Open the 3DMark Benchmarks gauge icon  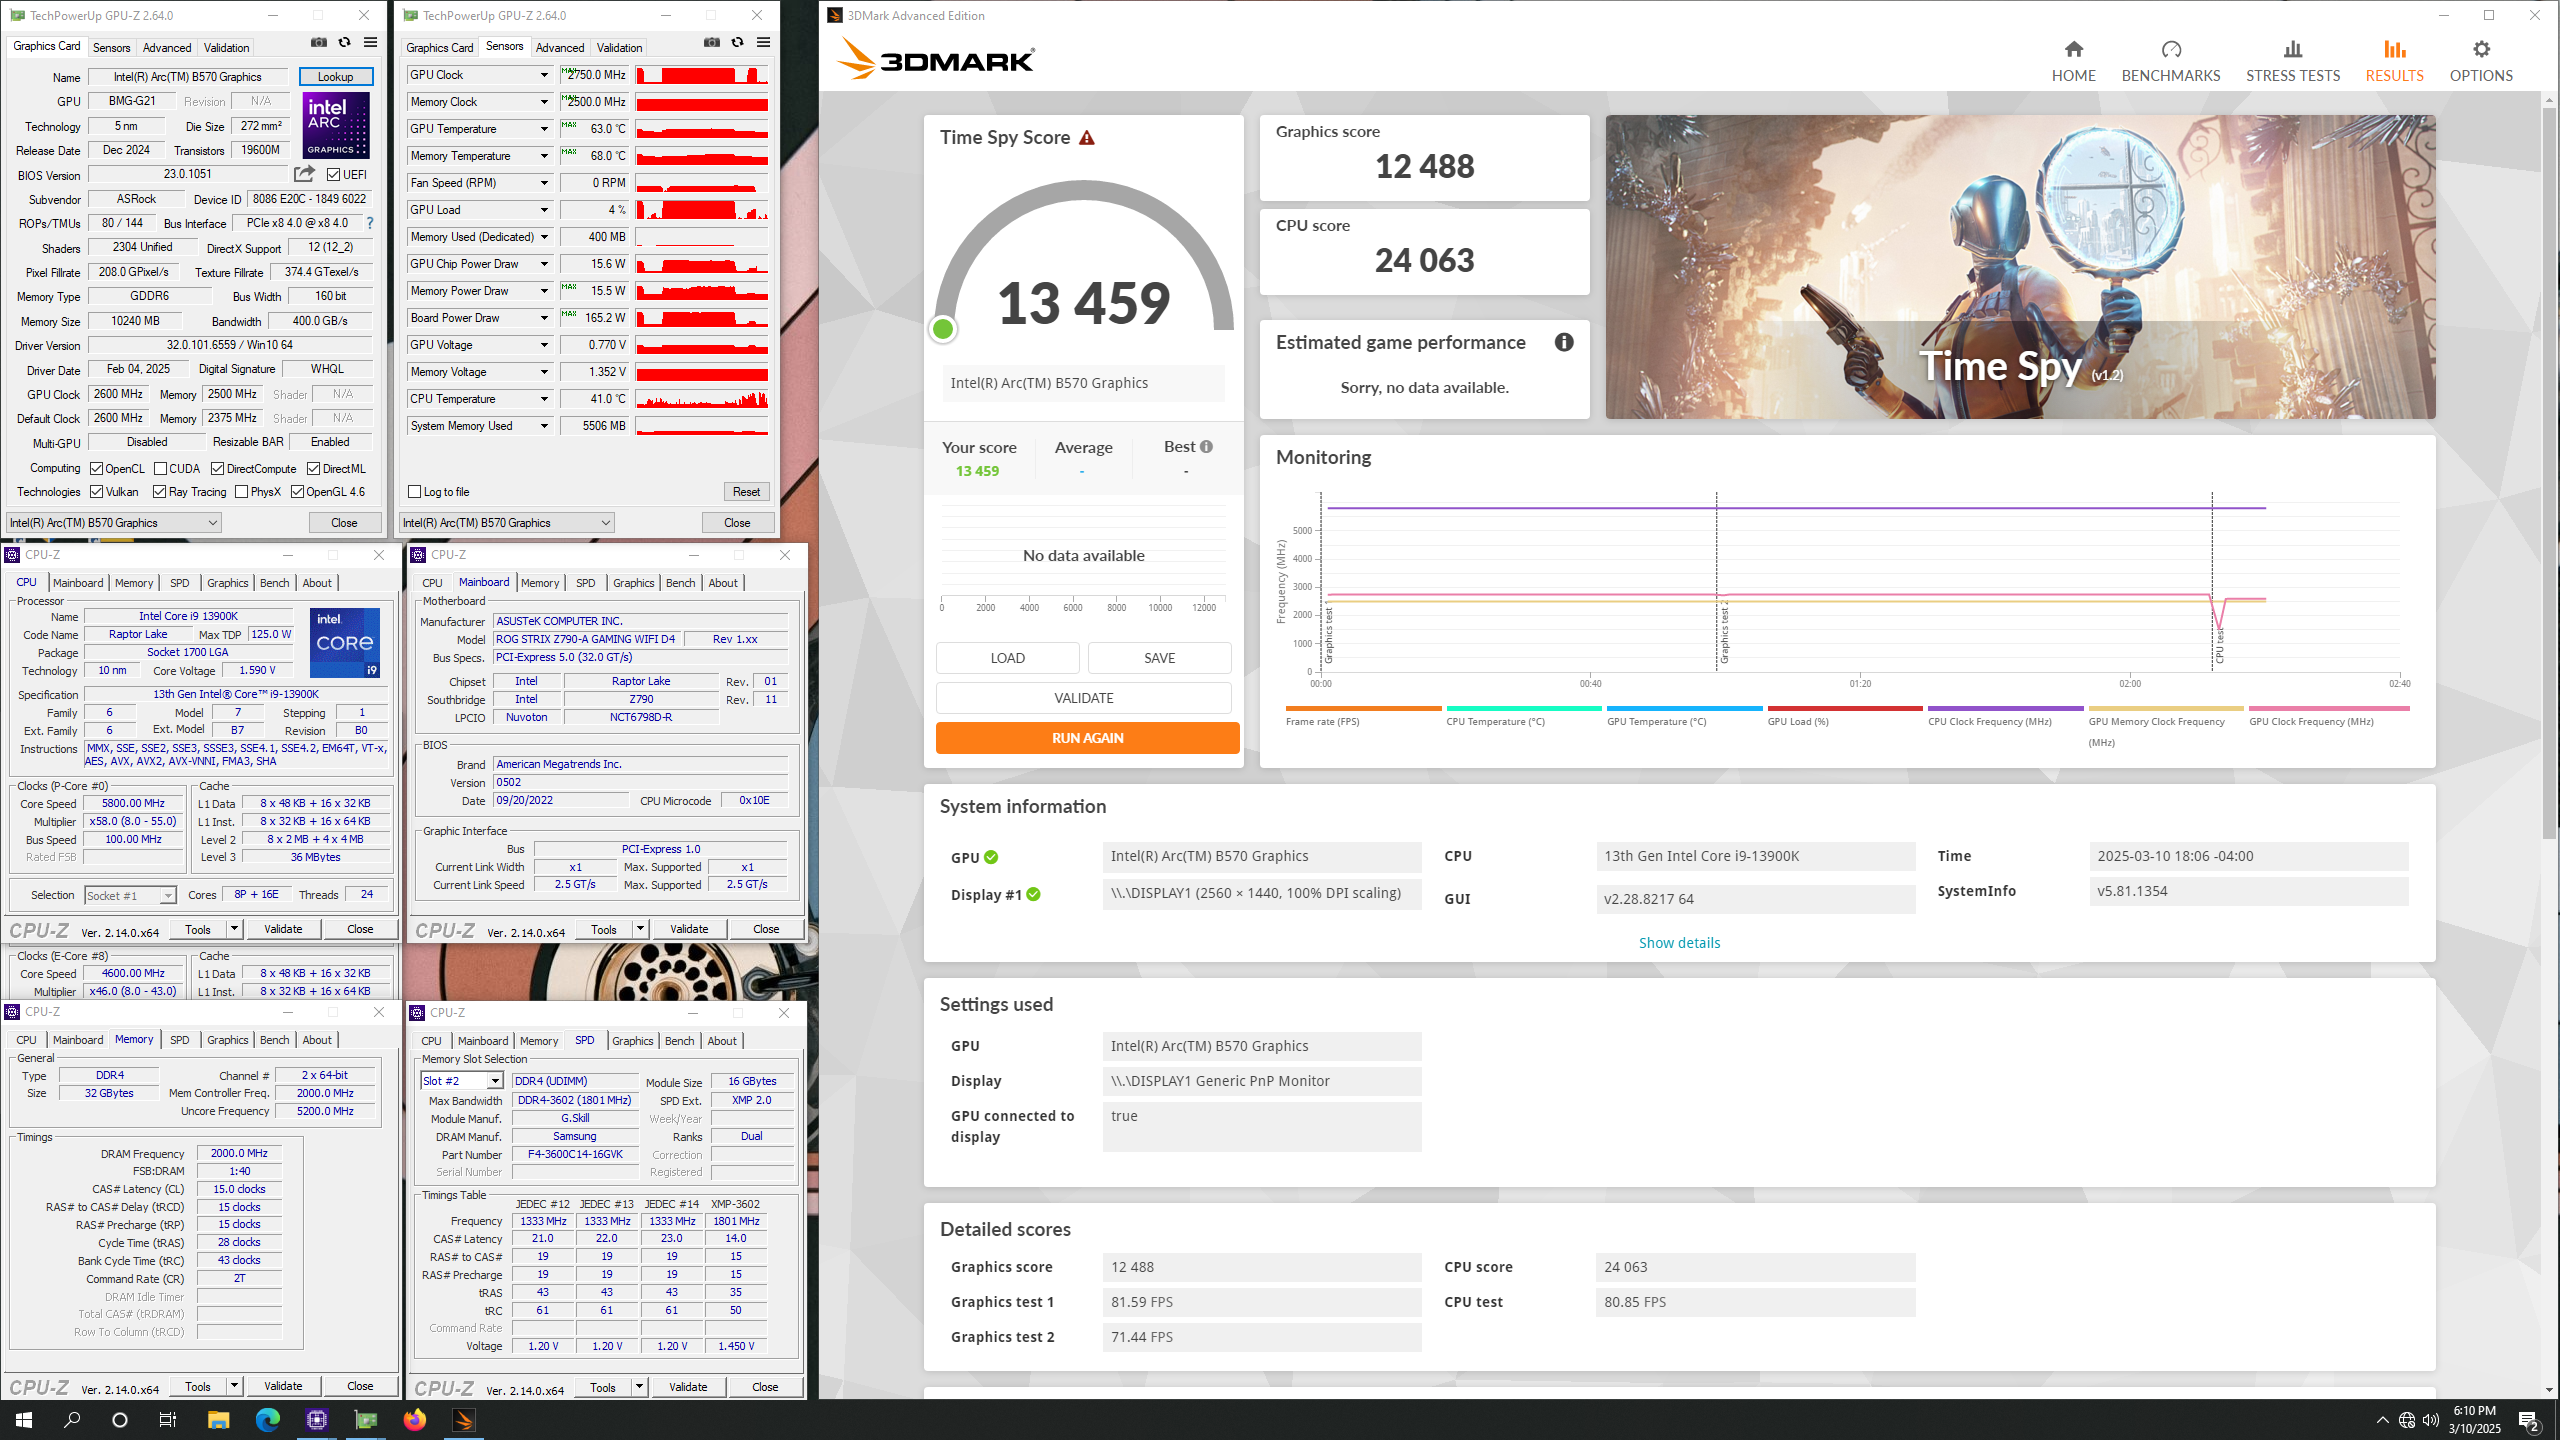tap(2171, 49)
